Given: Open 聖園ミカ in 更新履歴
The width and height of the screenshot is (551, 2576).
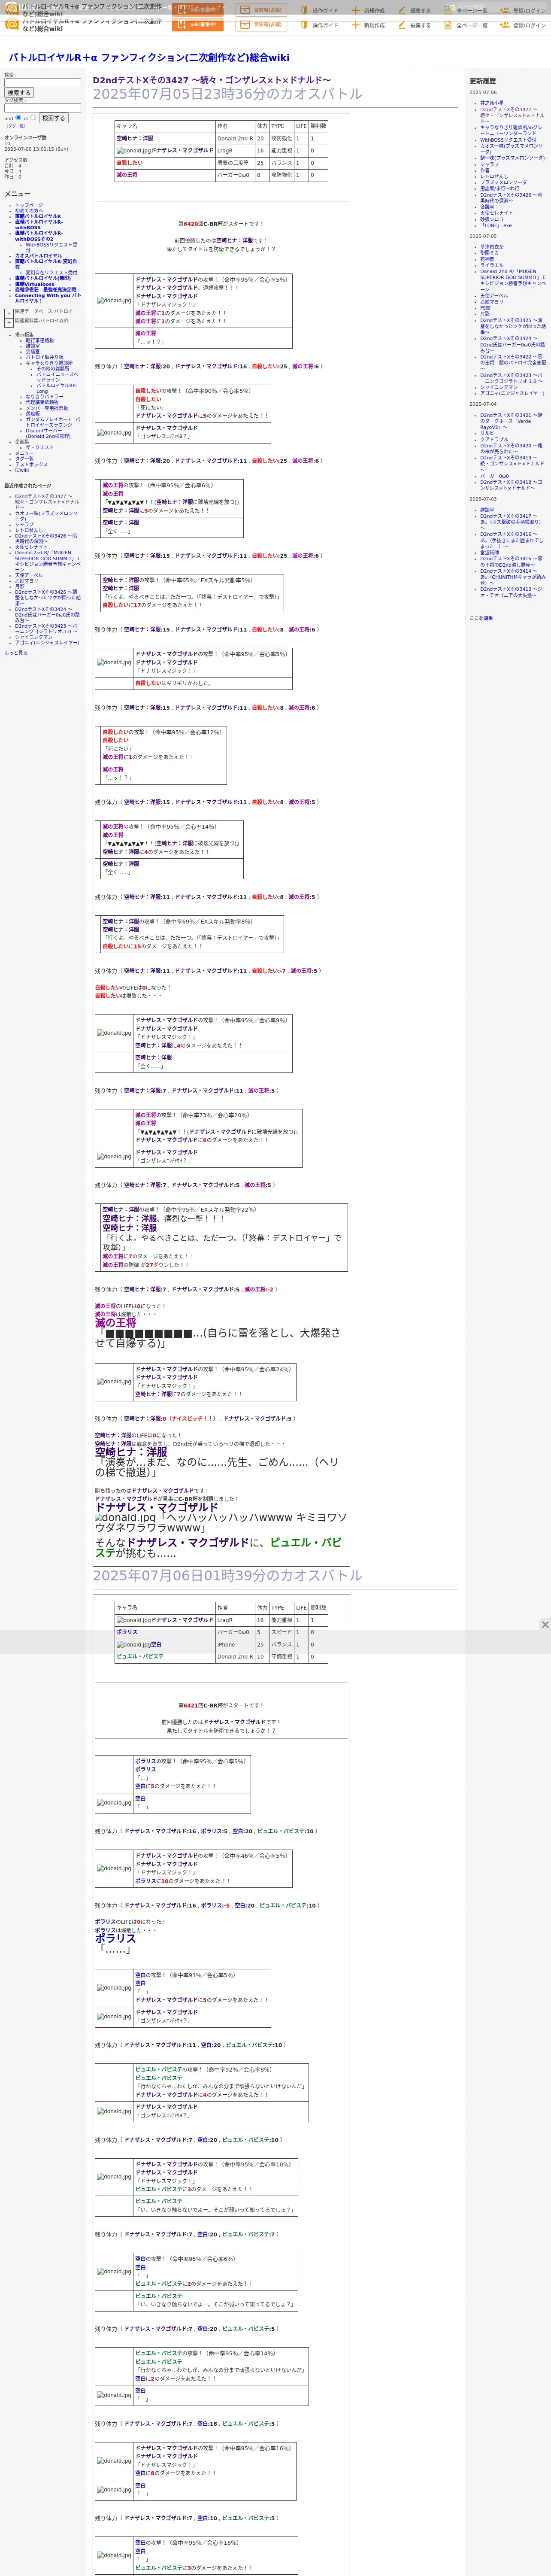Looking at the screenshot, I should pyautogui.click(x=489, y=253).
